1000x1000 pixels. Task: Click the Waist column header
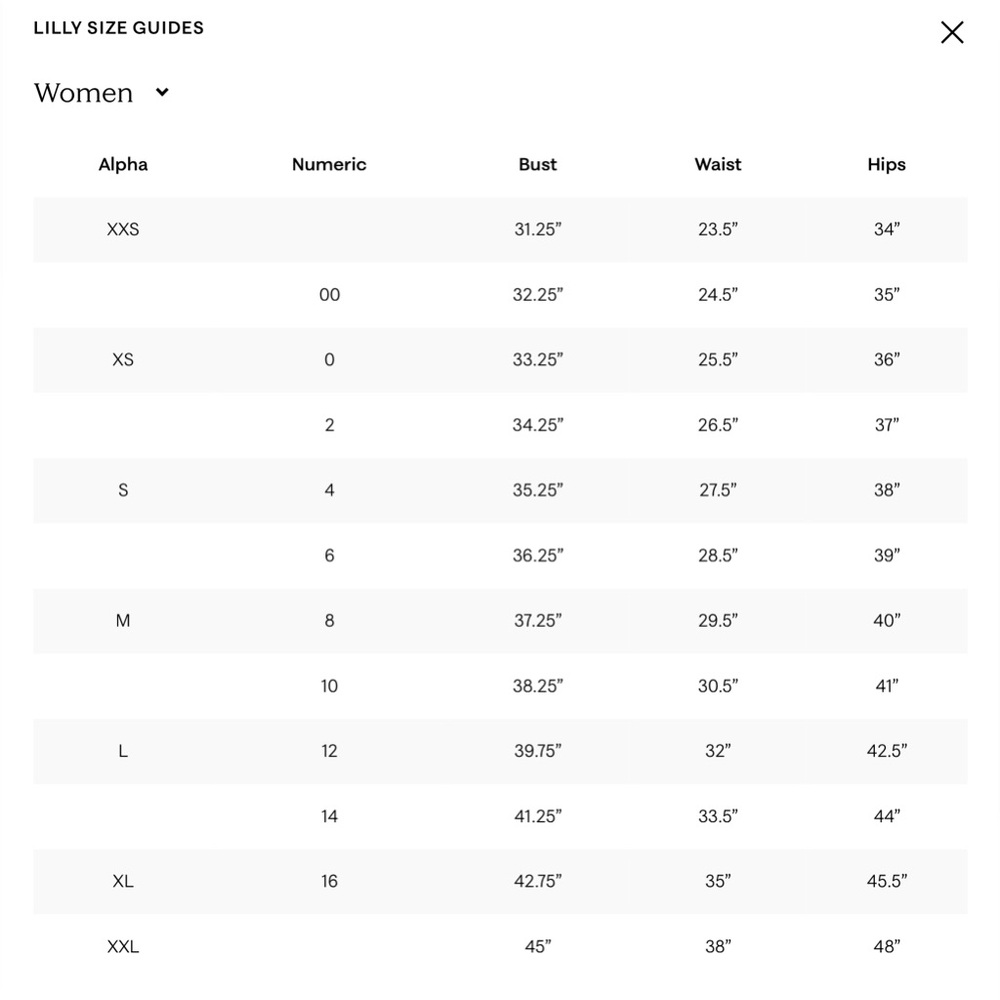coord(718,165)
